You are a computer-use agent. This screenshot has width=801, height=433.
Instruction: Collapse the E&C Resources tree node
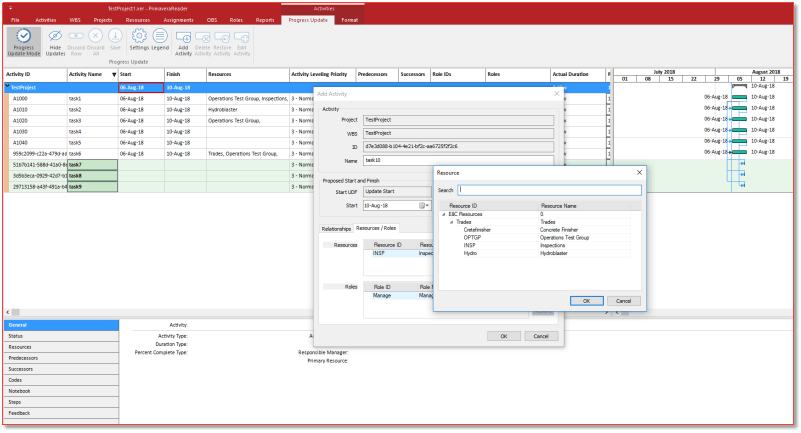tap(443, 214)
